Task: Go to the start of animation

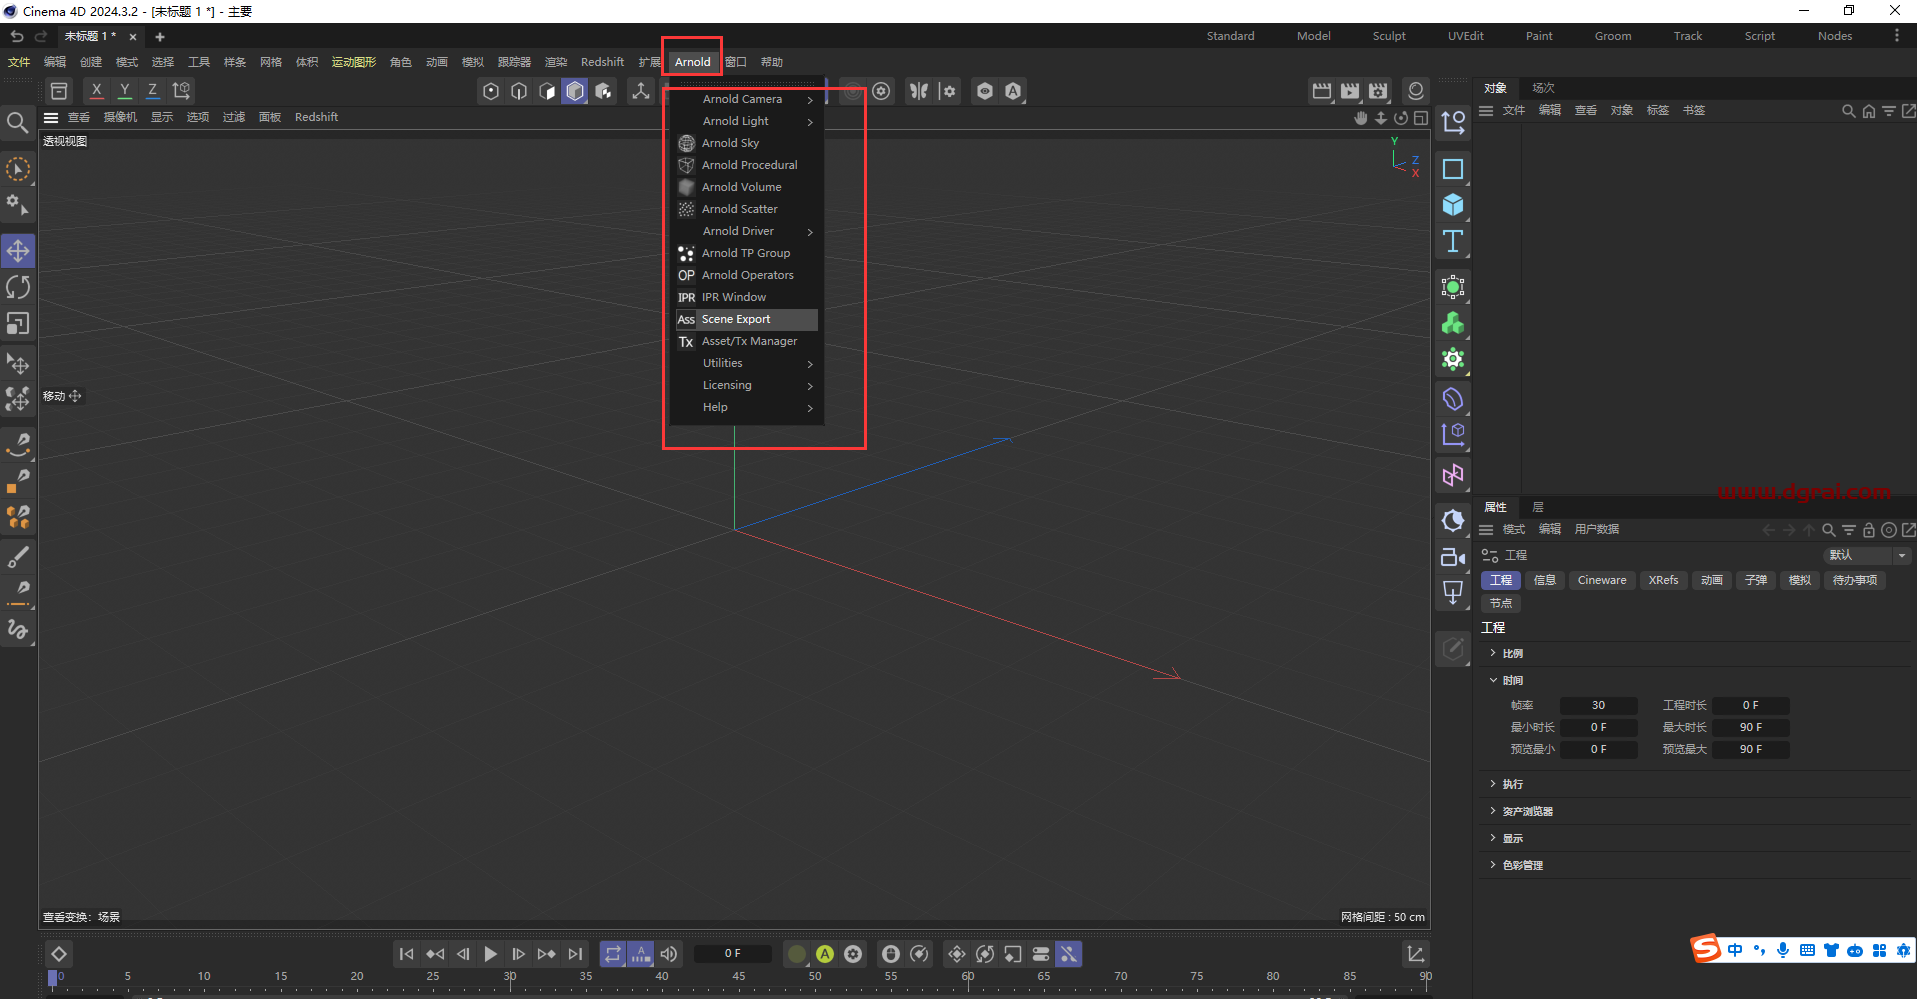Action: point(406,954)
